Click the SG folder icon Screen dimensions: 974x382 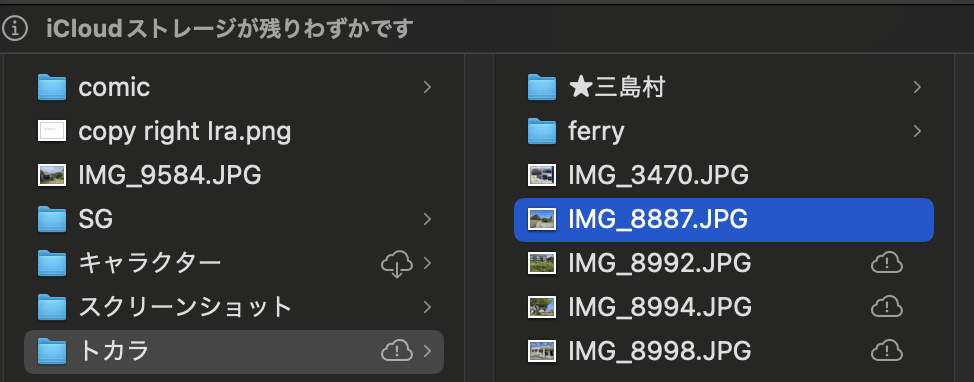click(x=52, y=219)
